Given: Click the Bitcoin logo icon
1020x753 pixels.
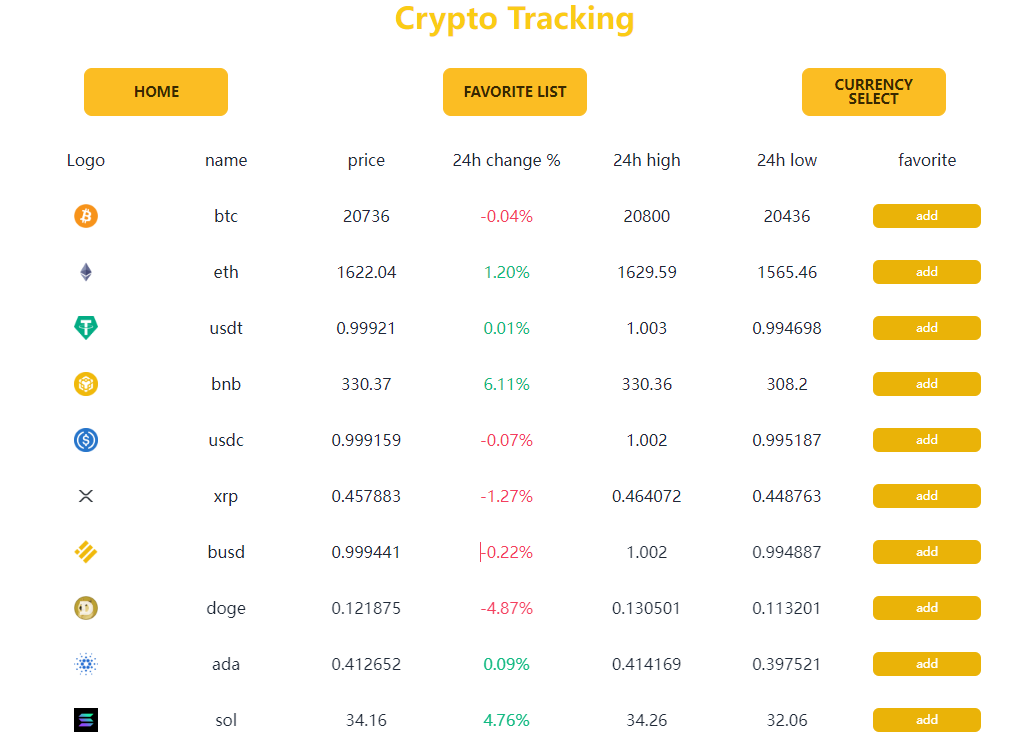Looking at the screenshot, I should [85, 215].
